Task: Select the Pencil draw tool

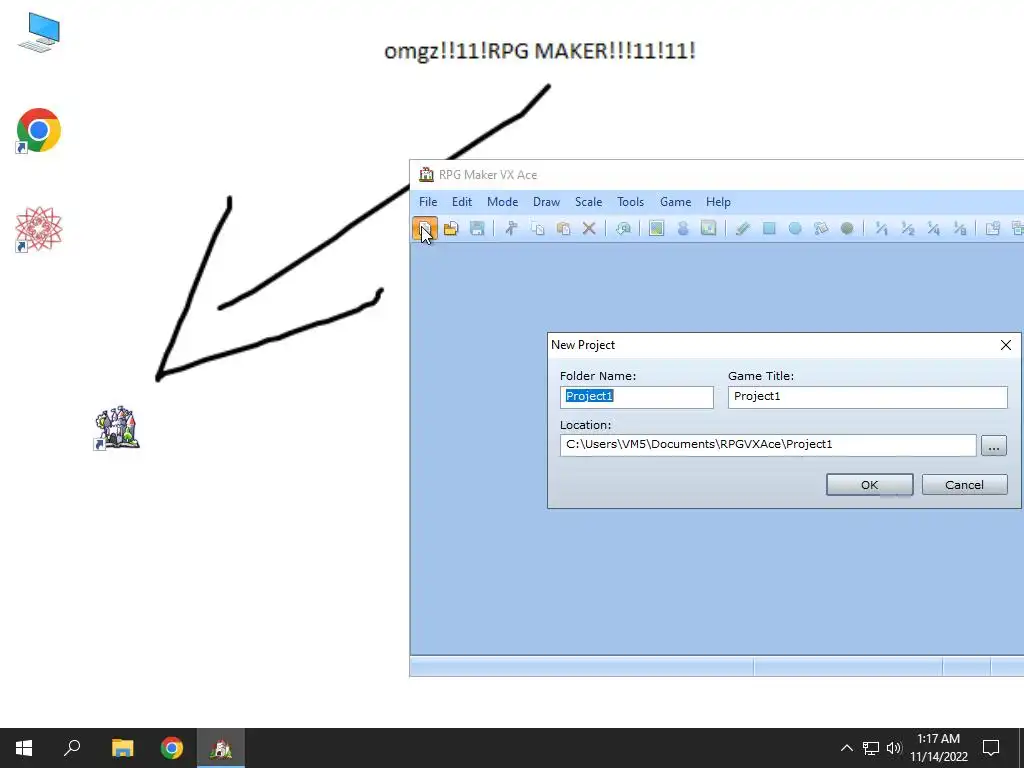Action: [x=743, y=228]
